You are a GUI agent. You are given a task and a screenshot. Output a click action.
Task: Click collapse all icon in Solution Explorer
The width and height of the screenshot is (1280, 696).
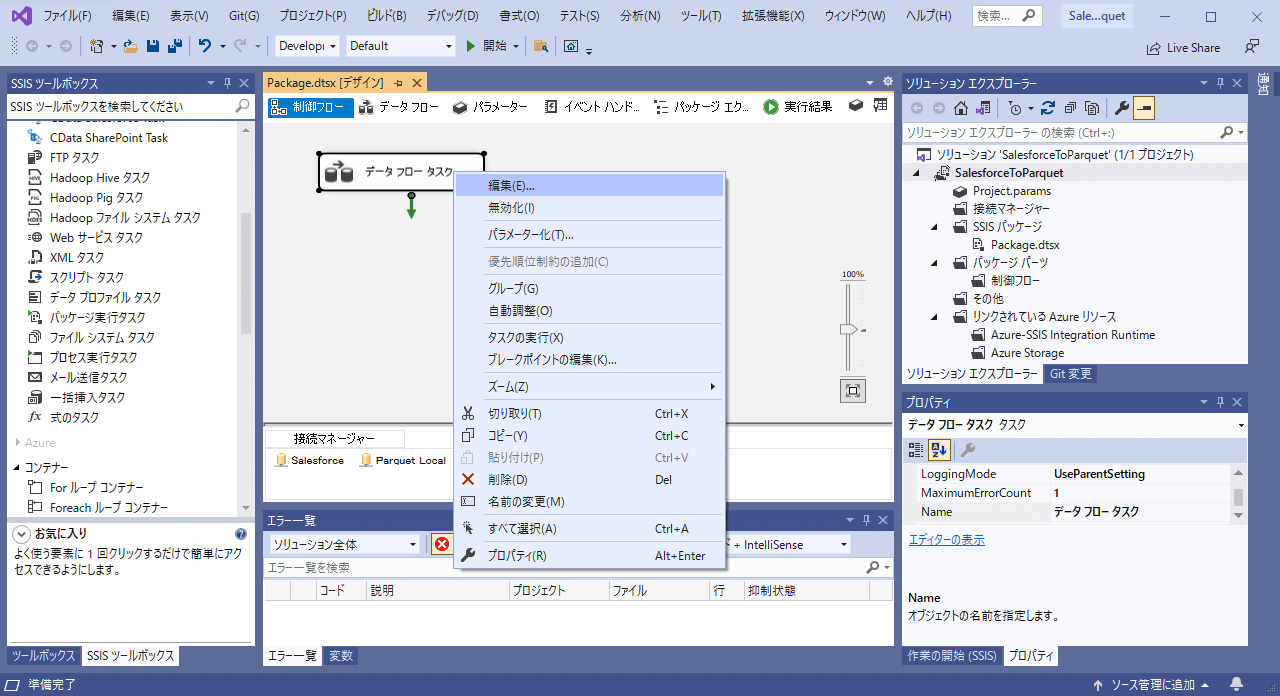1070,108
